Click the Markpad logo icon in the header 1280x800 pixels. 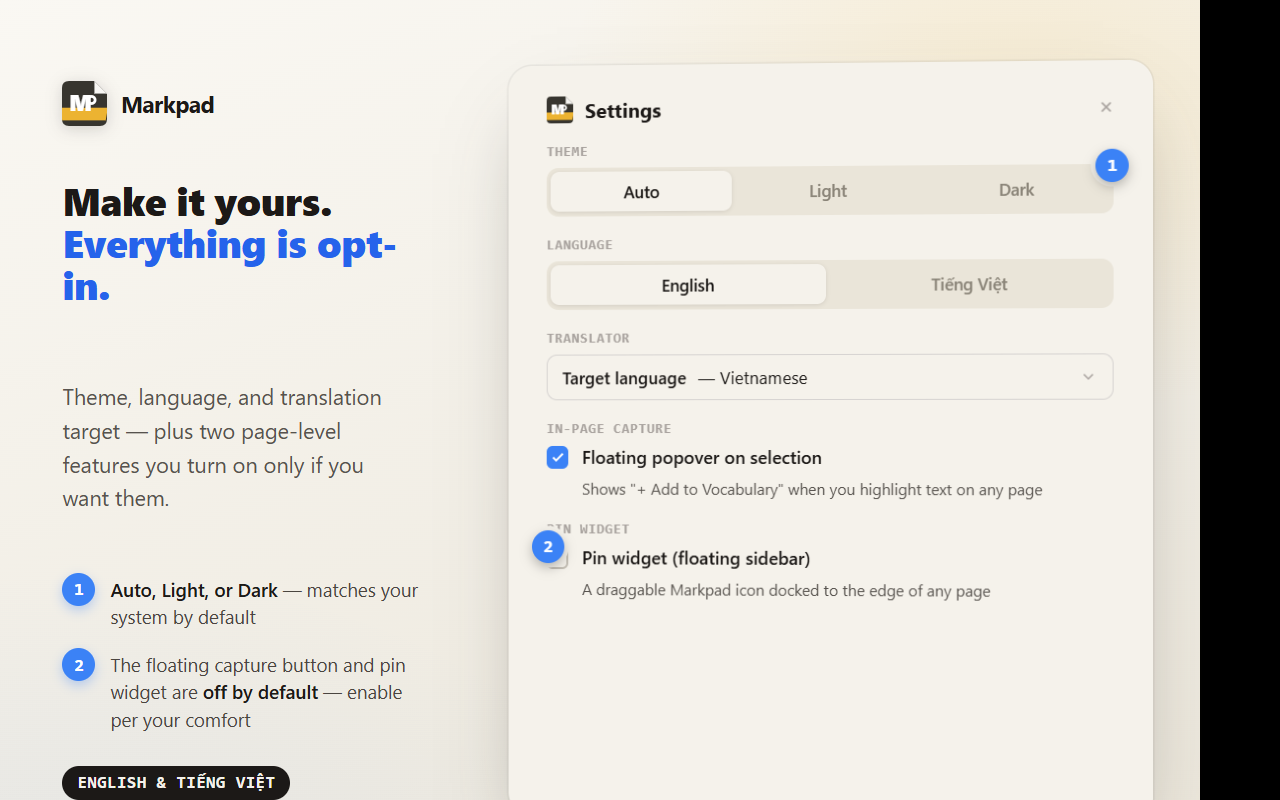tap(84, 103)
